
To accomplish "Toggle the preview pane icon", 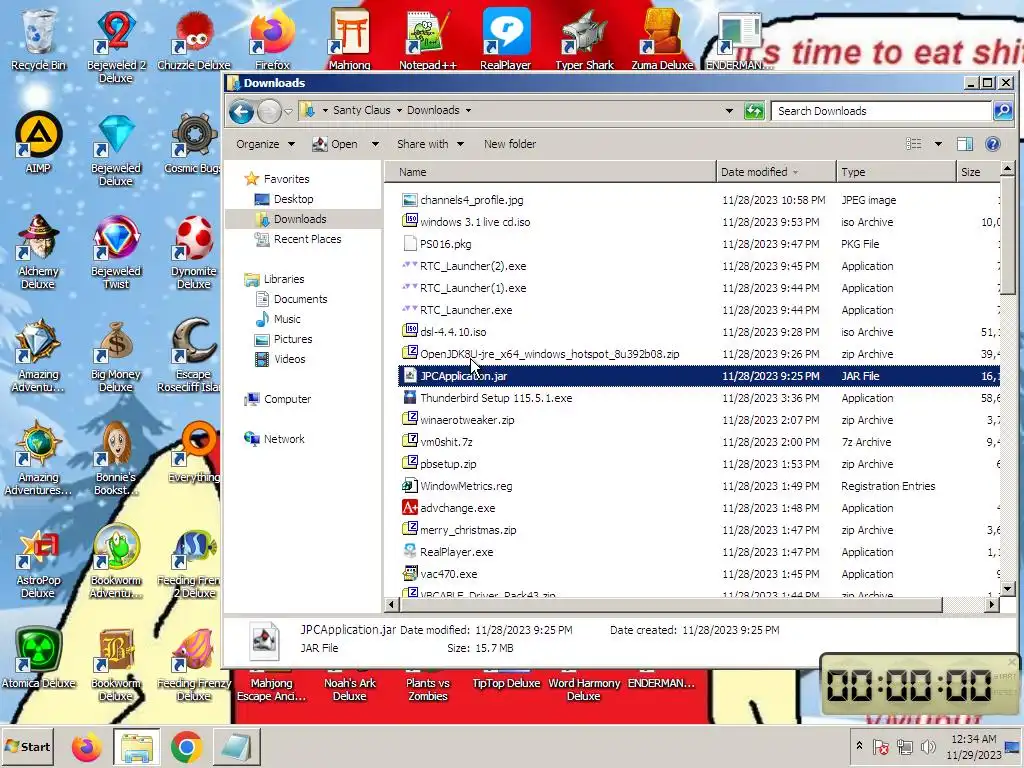I will [x=965, y=144].
